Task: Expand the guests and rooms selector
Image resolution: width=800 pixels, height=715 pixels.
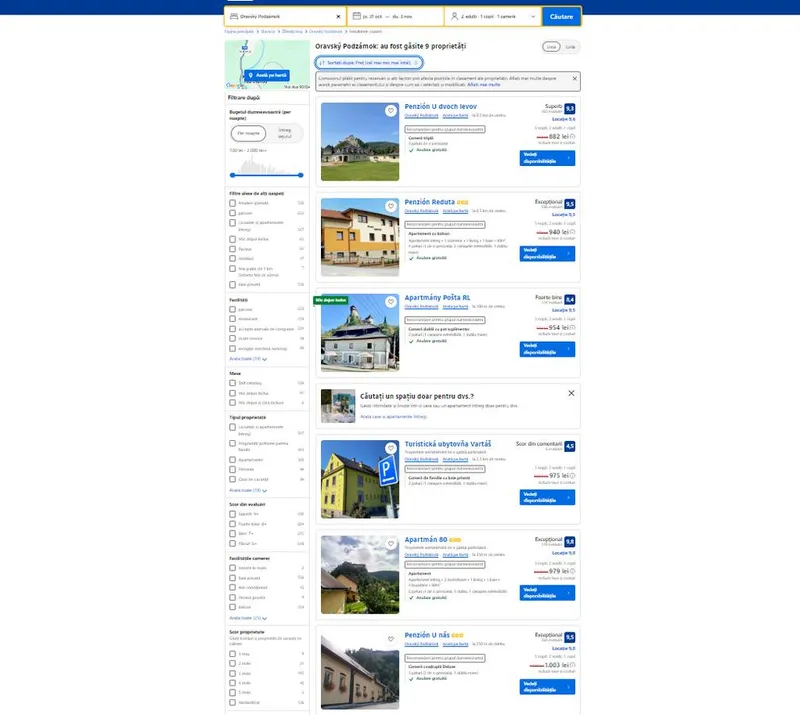Action: [493, 17]
